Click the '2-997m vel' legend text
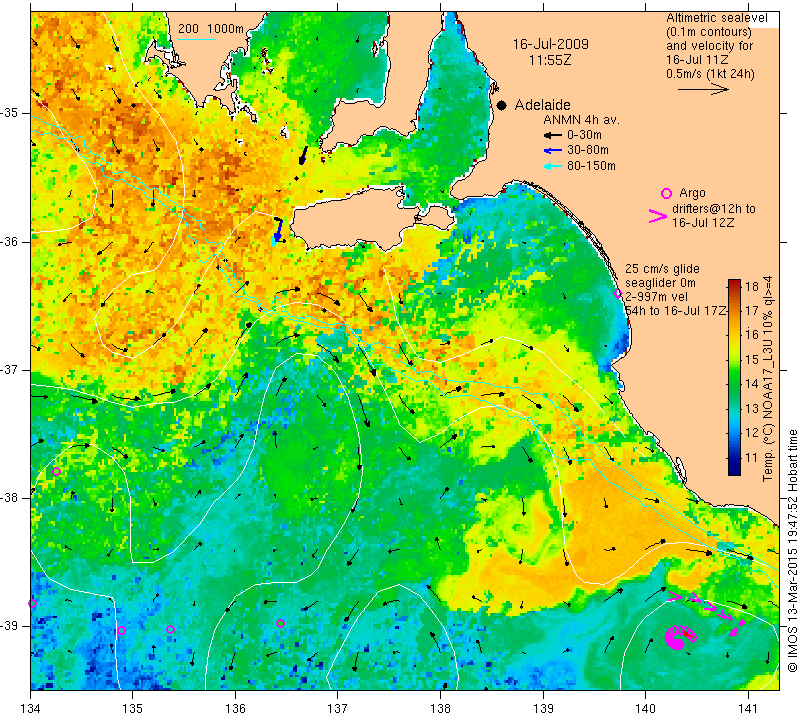Screen dimensions: 800x720 (x=657, y=296)
